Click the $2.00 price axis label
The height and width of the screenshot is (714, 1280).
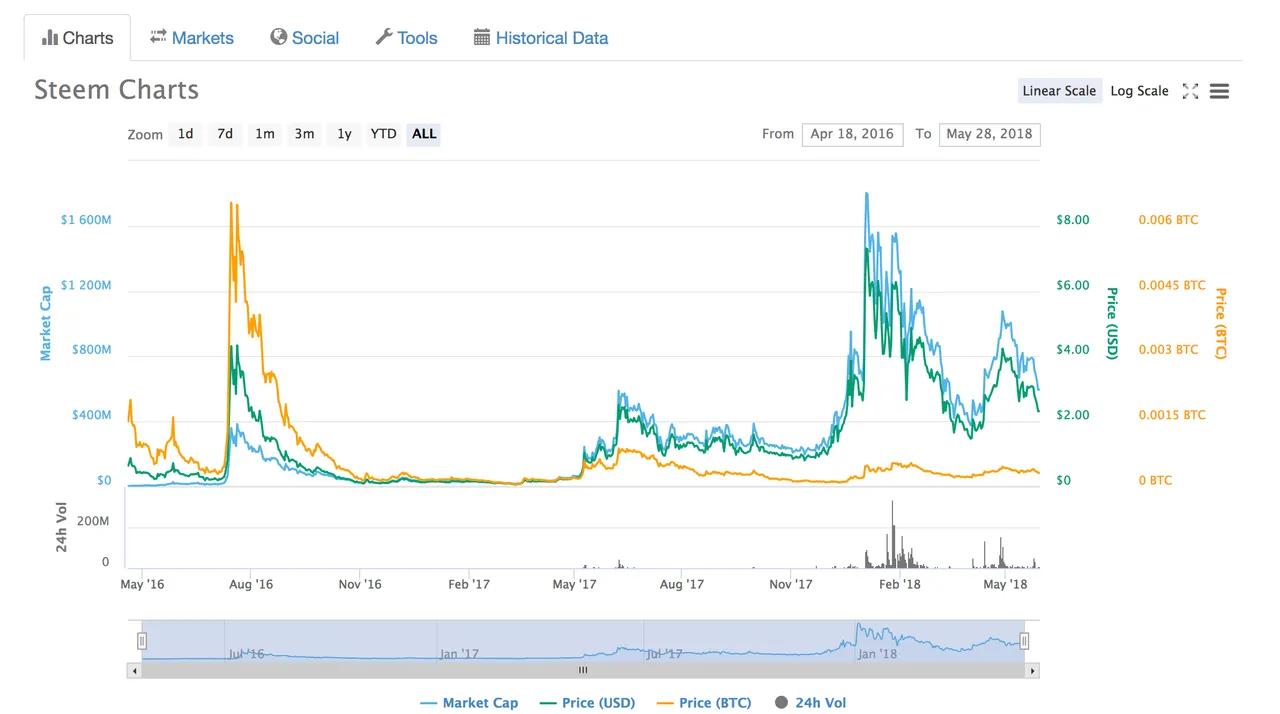coord(1073,415)
